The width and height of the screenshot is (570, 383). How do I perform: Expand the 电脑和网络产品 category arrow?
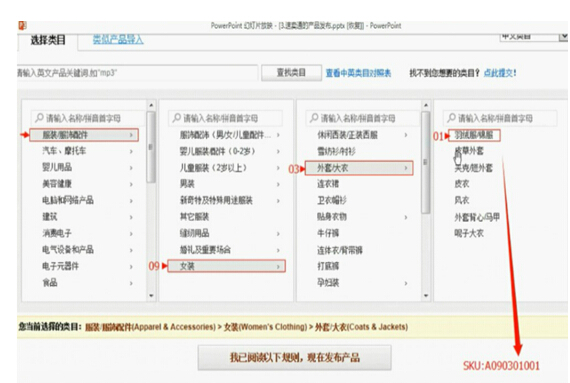(x=131, y=201)
